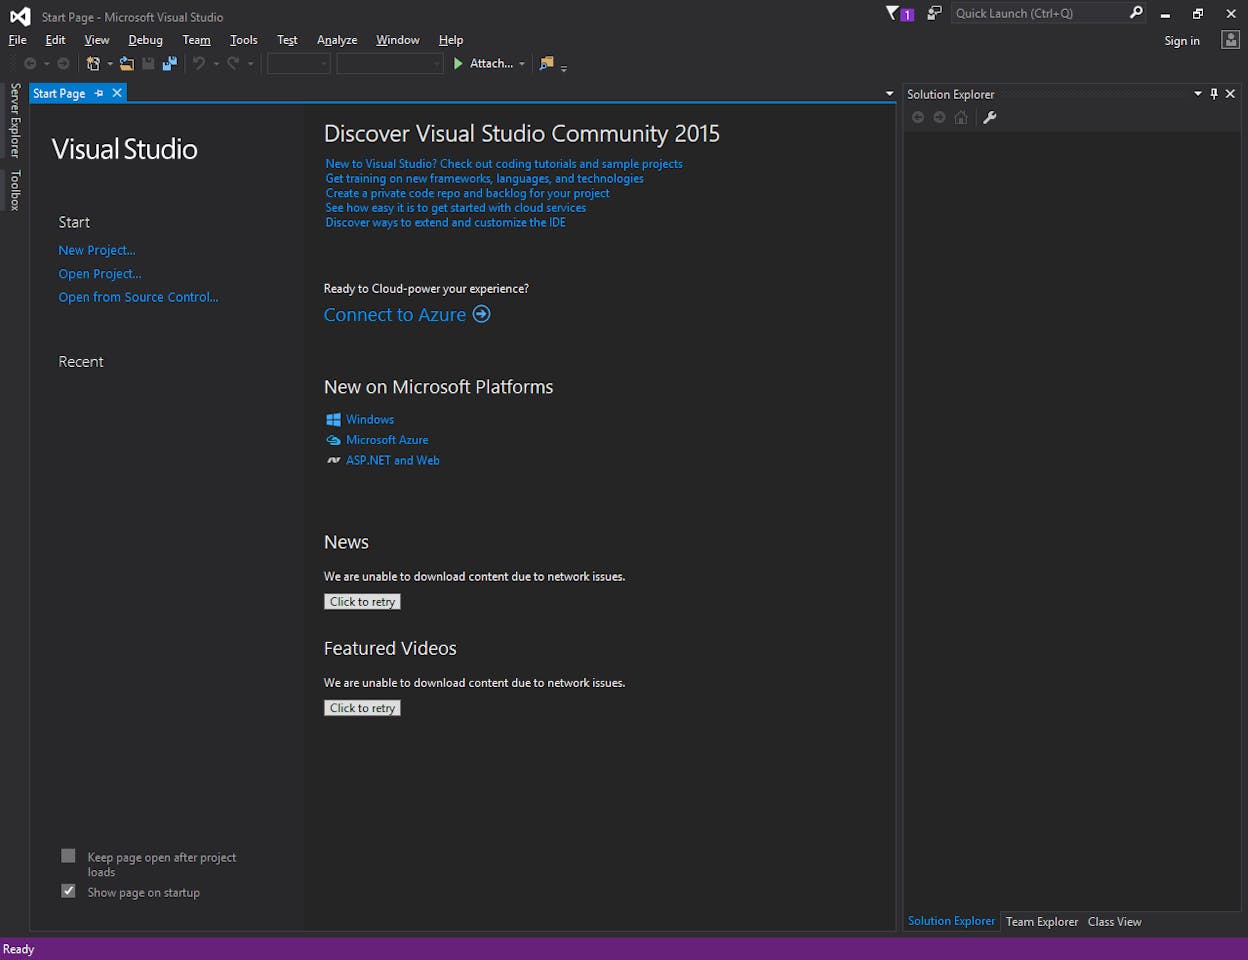The height and width of the screenshot is (960, 1248).
Task: Expand the Attach button dropdown arrow
Action: 522,64
